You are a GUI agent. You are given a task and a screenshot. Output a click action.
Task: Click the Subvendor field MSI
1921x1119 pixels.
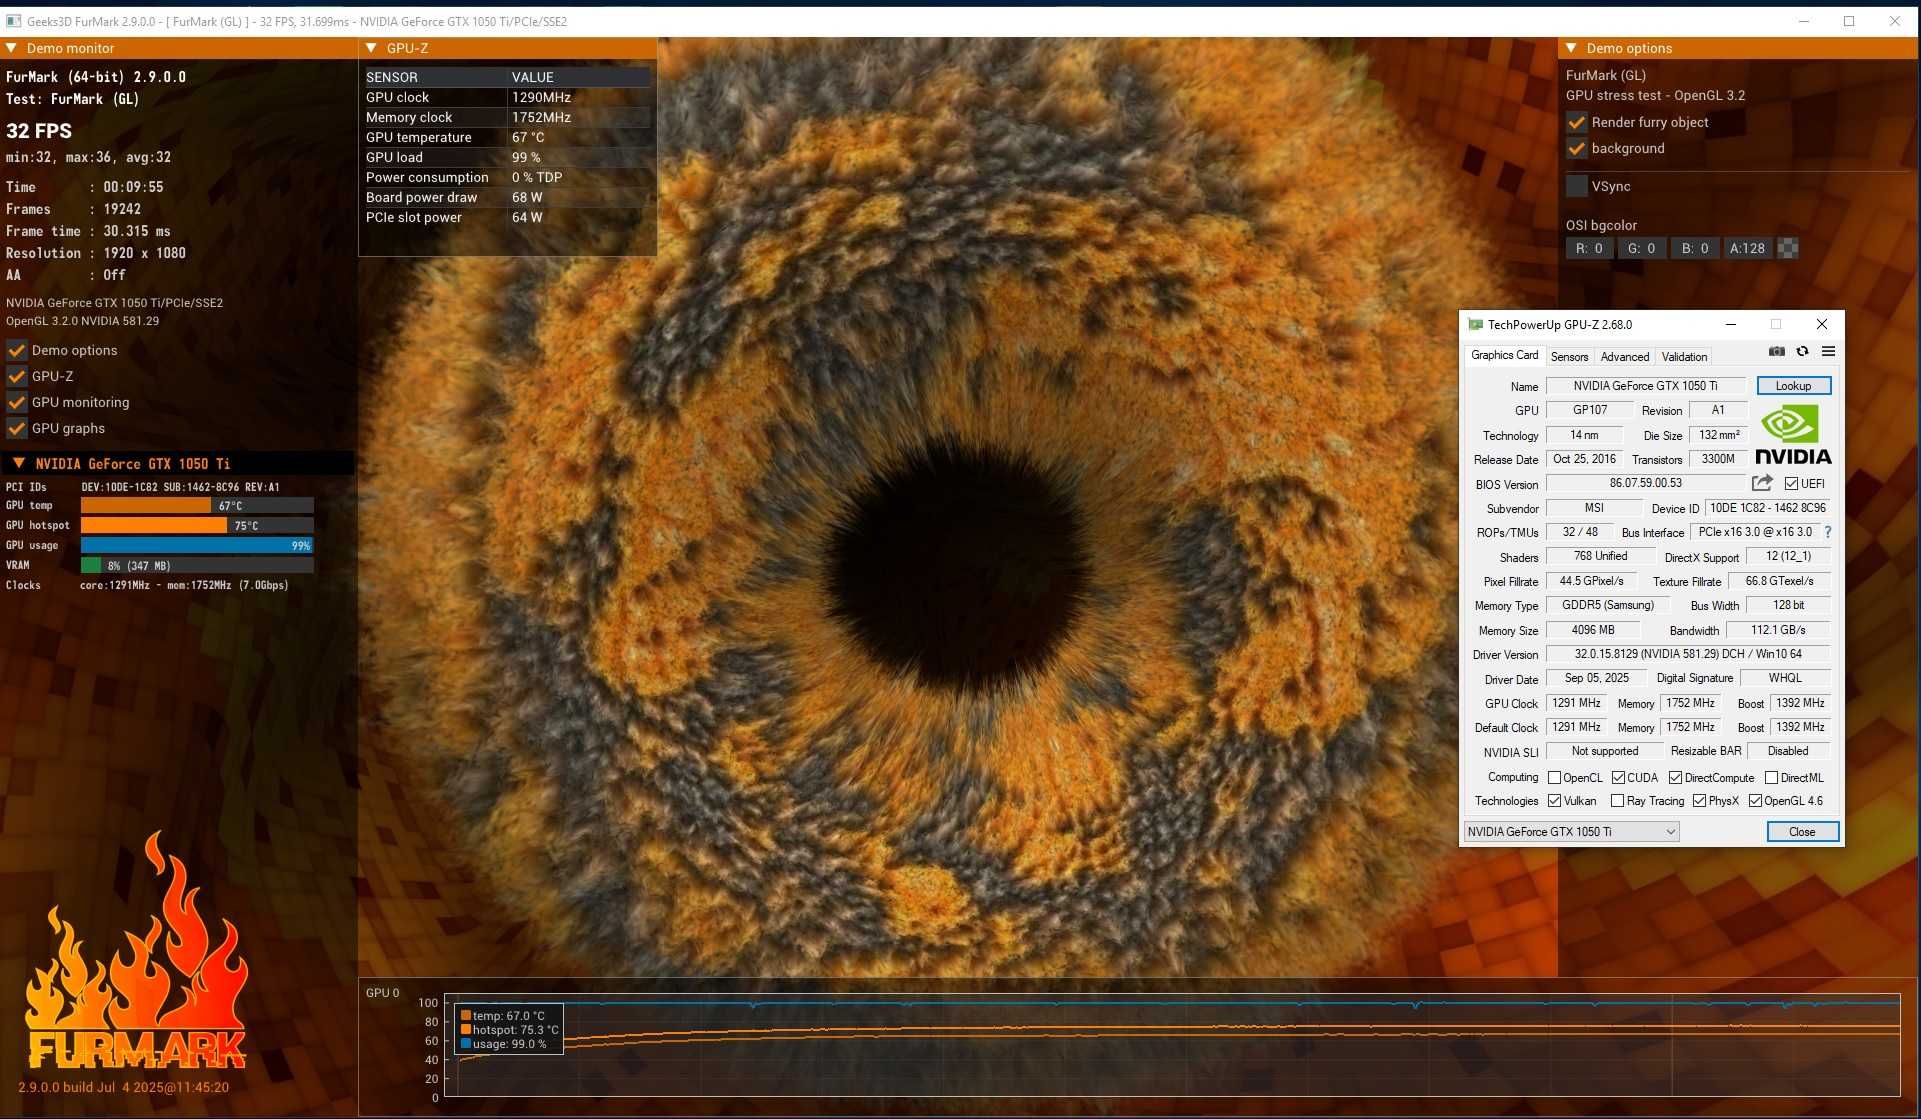click(x=1594, y=508)
